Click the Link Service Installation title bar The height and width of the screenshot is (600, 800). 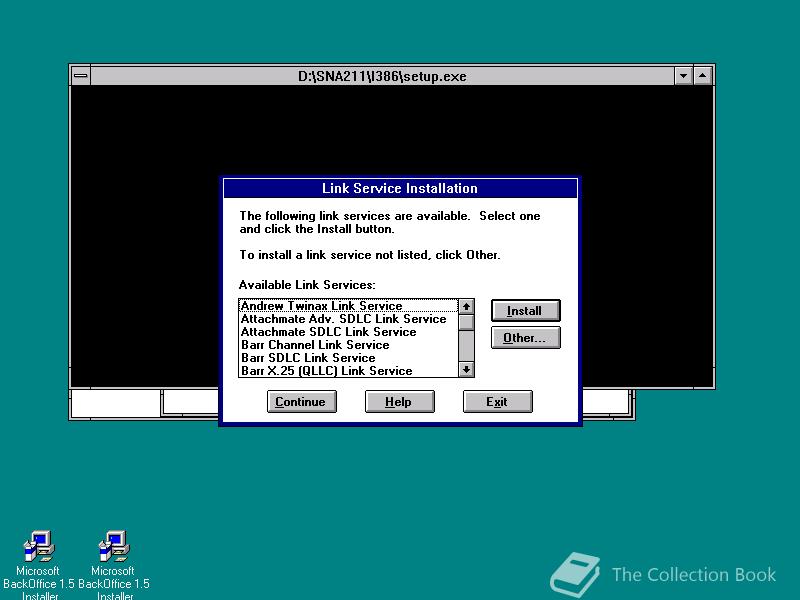pos(400,188)
